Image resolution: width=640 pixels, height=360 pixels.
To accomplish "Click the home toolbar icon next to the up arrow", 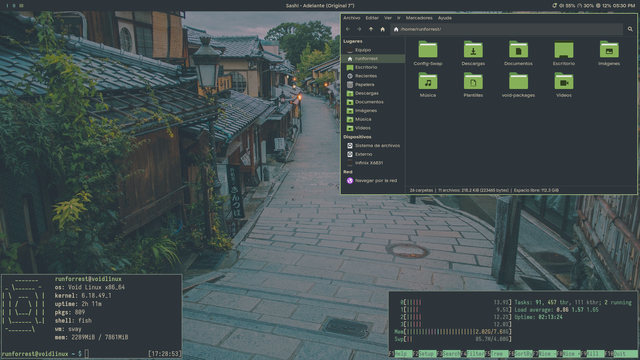I will coord(382,29).
